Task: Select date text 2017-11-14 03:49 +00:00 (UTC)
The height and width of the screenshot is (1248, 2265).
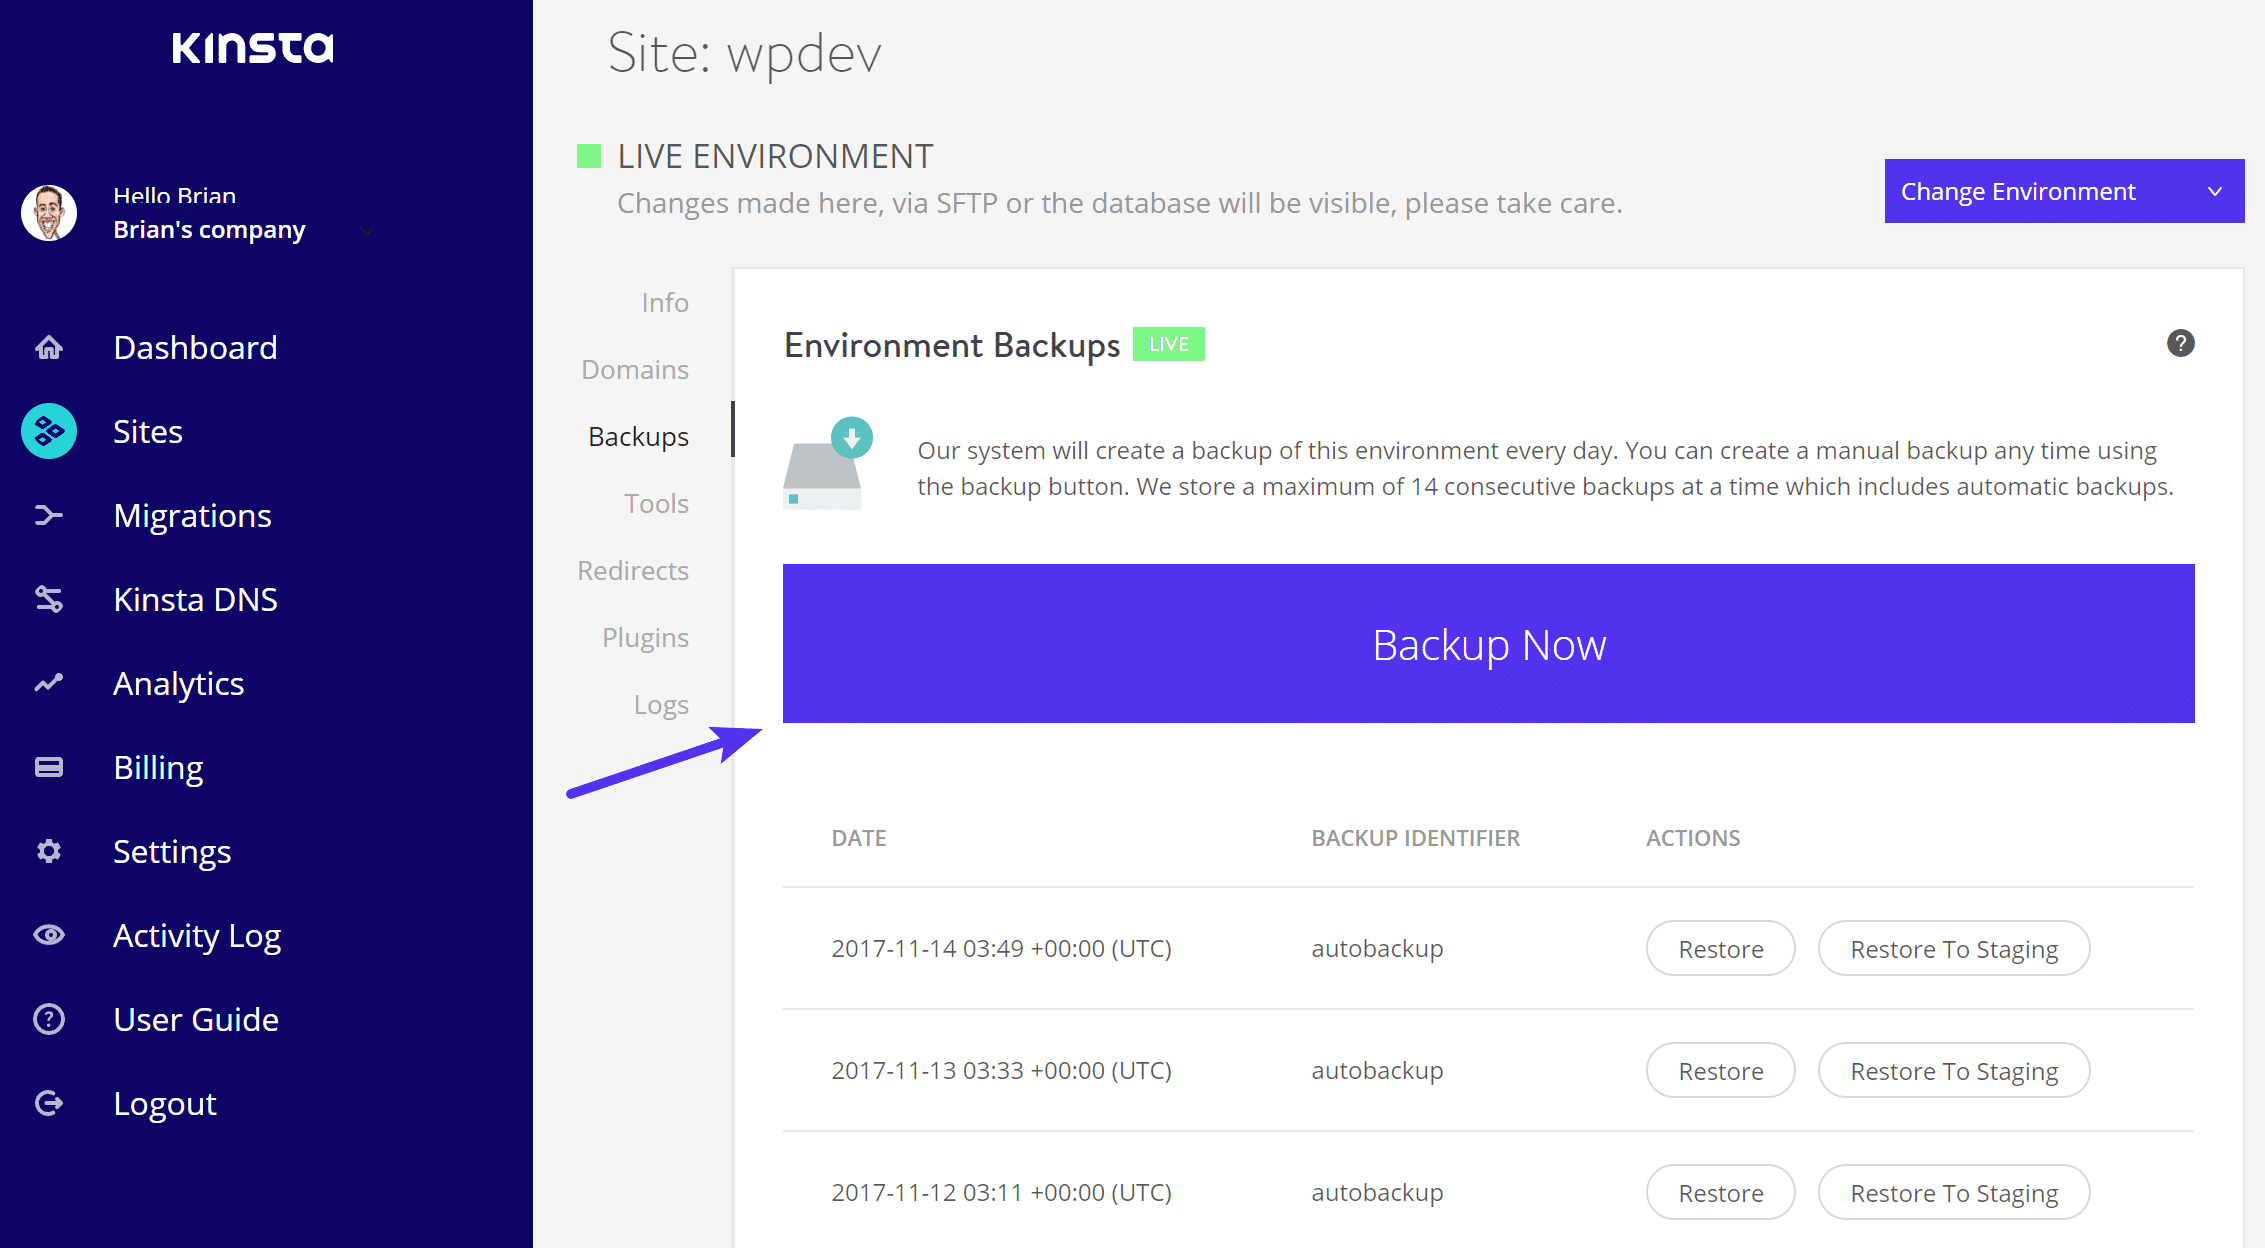Action: (1001, 948)
